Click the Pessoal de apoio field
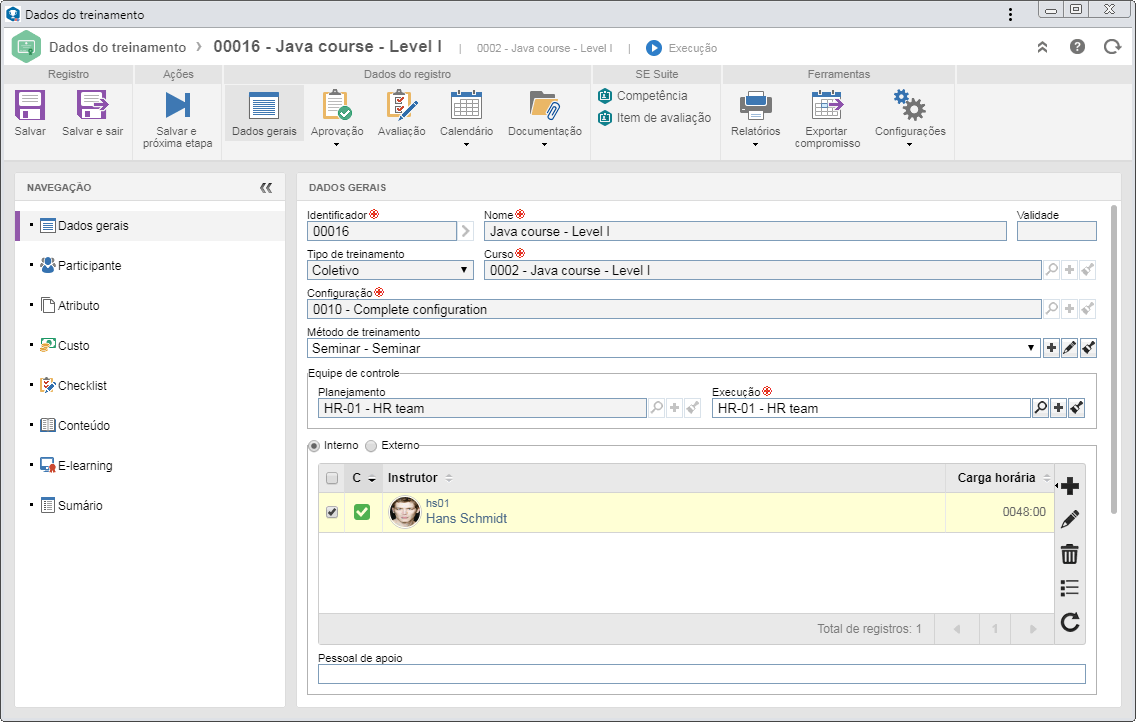This screenshot has height=722, width=1136. 701,674
